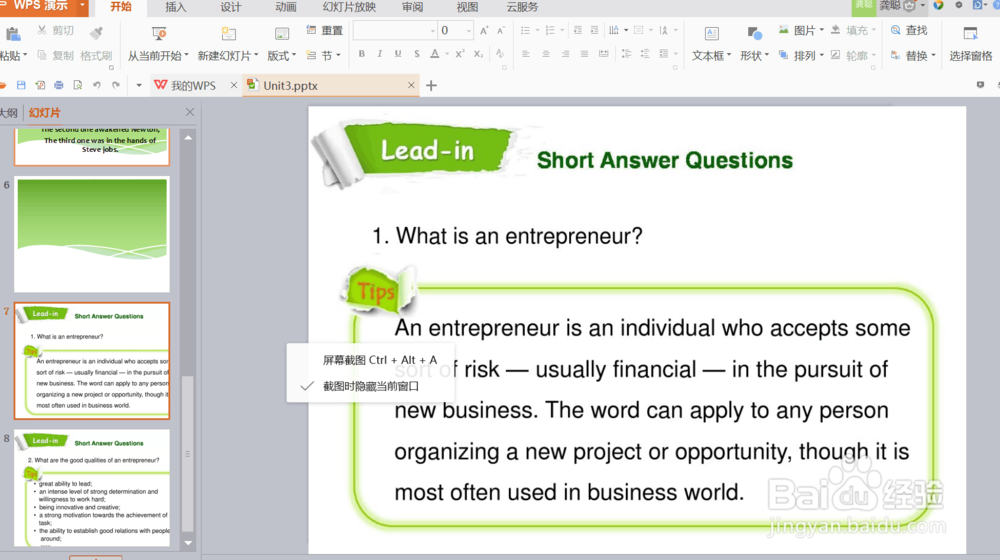The height and width of the screenshot is (560, 1000).
Task: Click the decrease indent icon
Action: [x=577, y=30]
